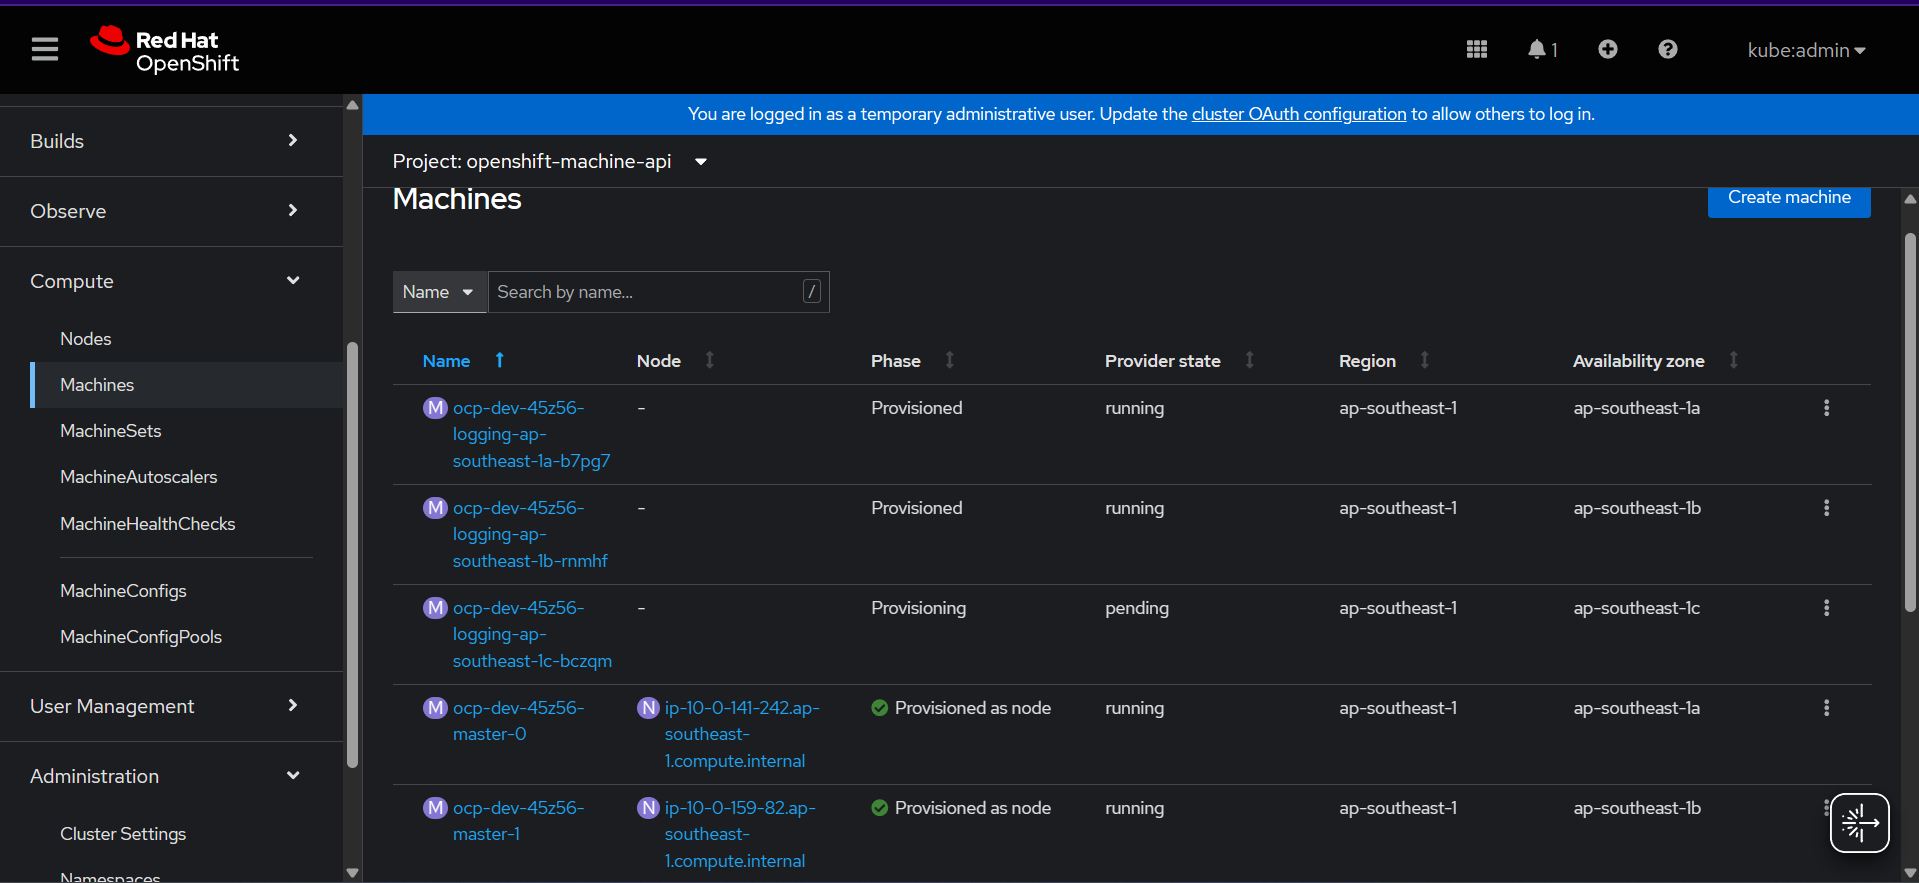Open MachineConfigs page

123,591
